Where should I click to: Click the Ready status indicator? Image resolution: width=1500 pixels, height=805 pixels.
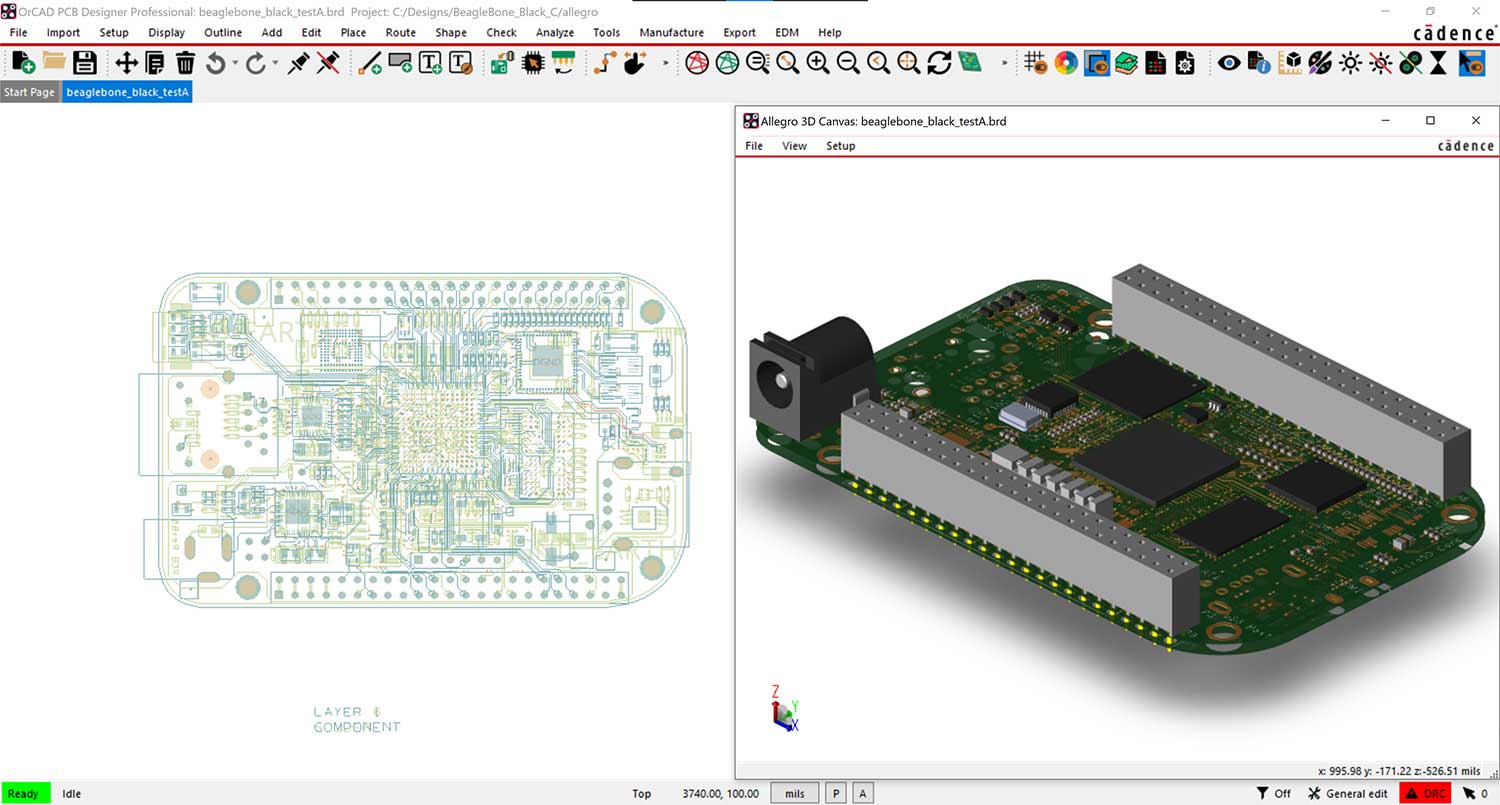(25, 793)
